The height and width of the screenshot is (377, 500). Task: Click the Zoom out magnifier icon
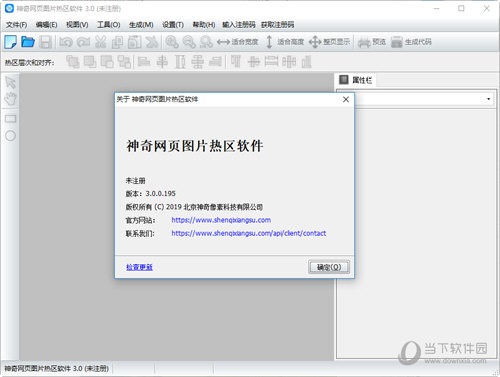click(189, 42)
